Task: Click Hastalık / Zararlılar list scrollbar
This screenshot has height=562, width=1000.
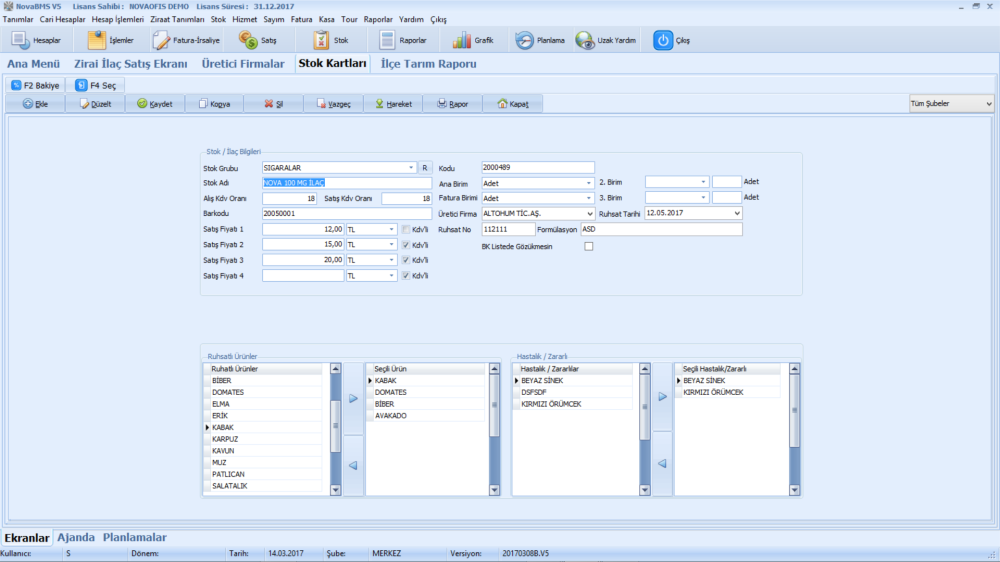Action: pyautogui.click(x=645, y=429)
